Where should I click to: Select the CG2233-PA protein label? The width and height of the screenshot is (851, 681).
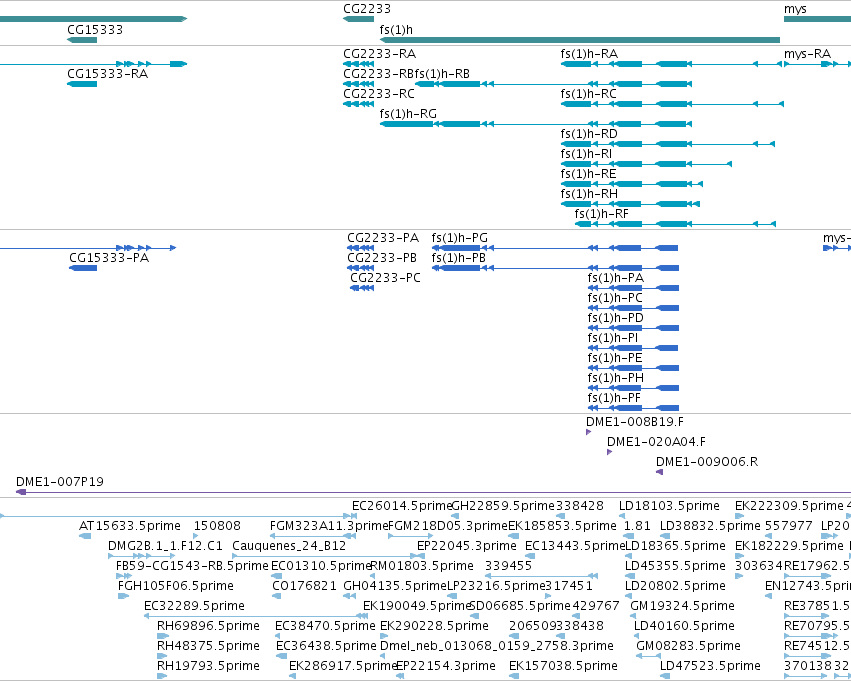pos(383,238)
